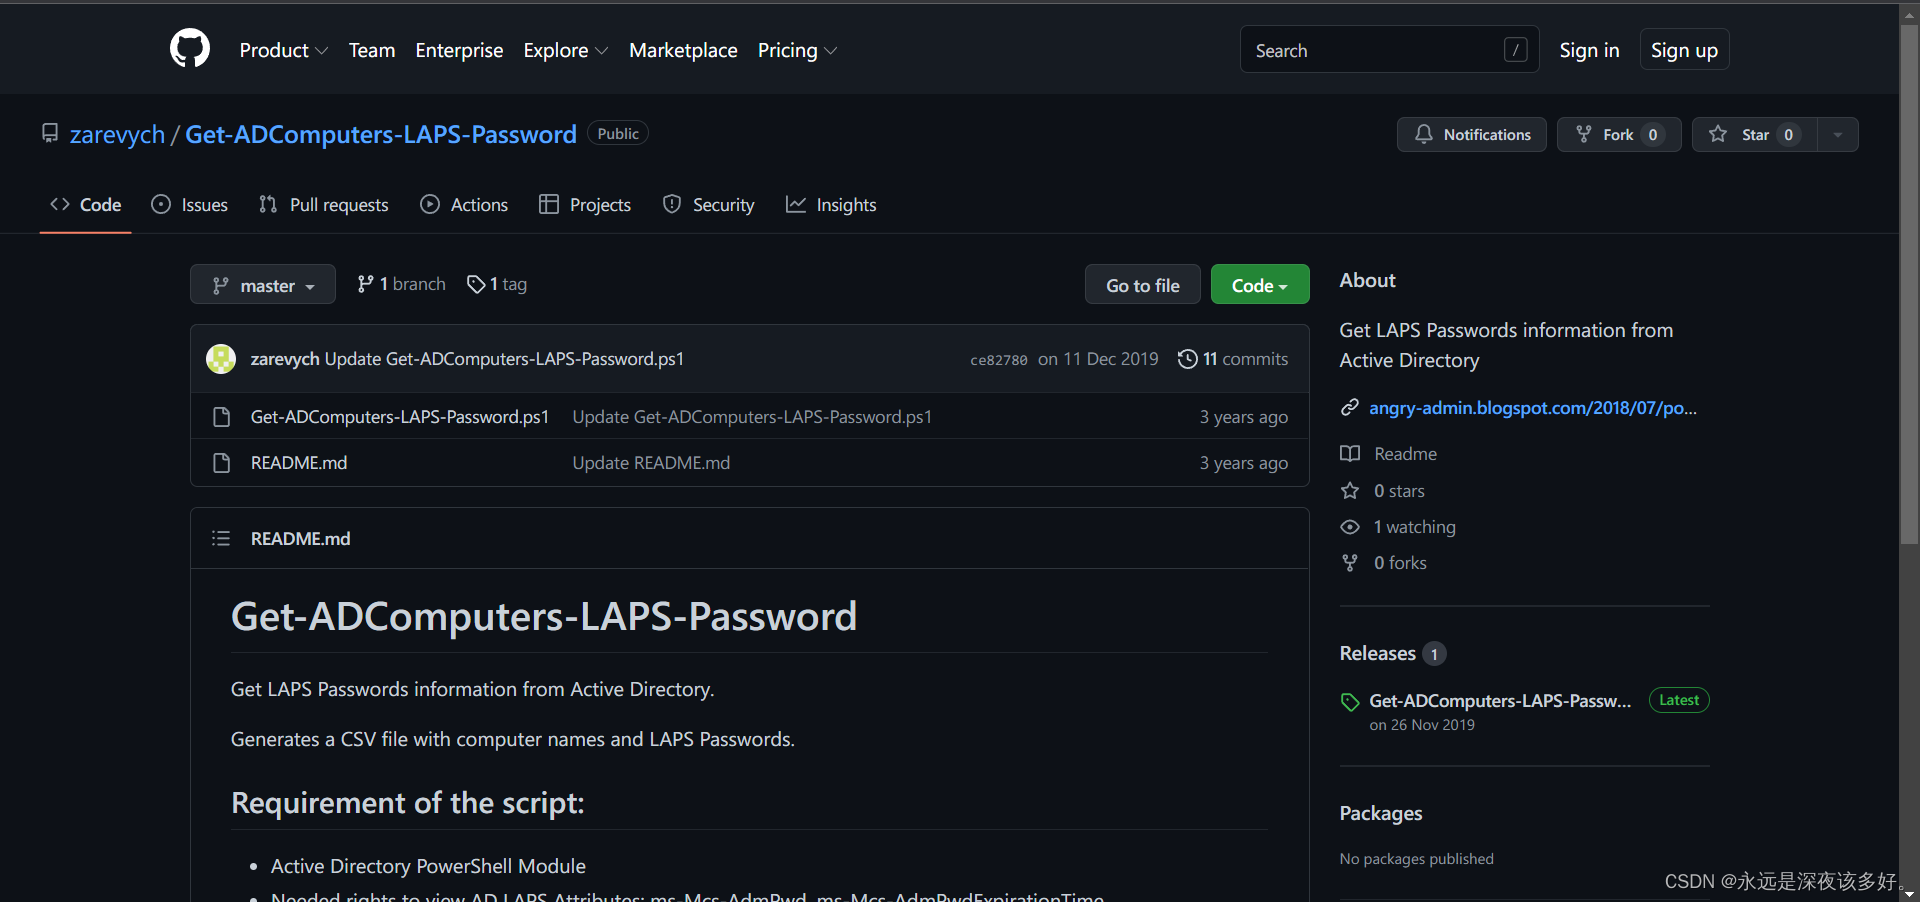Open the Get-ADComputers-LAPS-Passw... release
The image size is (1920, 902).
1500,701
